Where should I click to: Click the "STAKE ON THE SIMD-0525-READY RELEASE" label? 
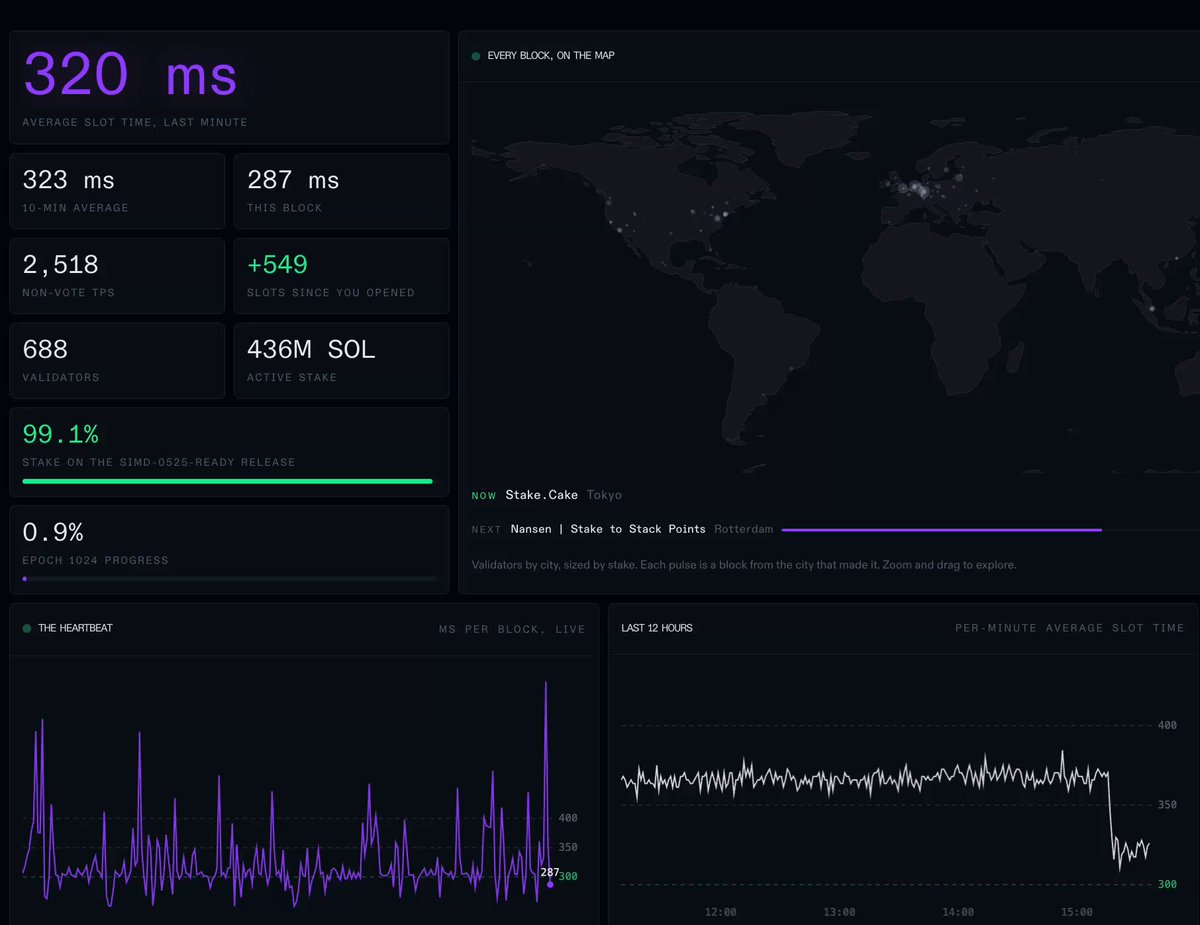point(159,462)
